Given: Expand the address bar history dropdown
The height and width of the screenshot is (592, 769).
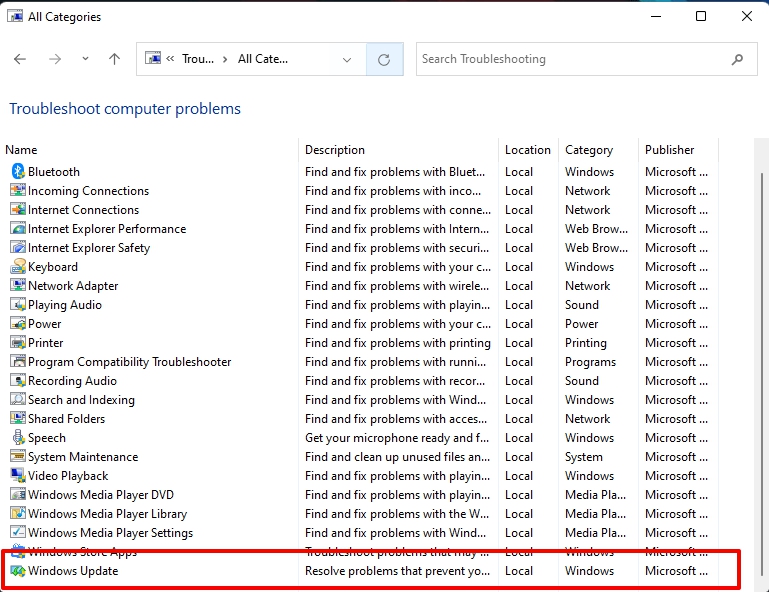Looking at the screenshot, I should pos(347,60).
